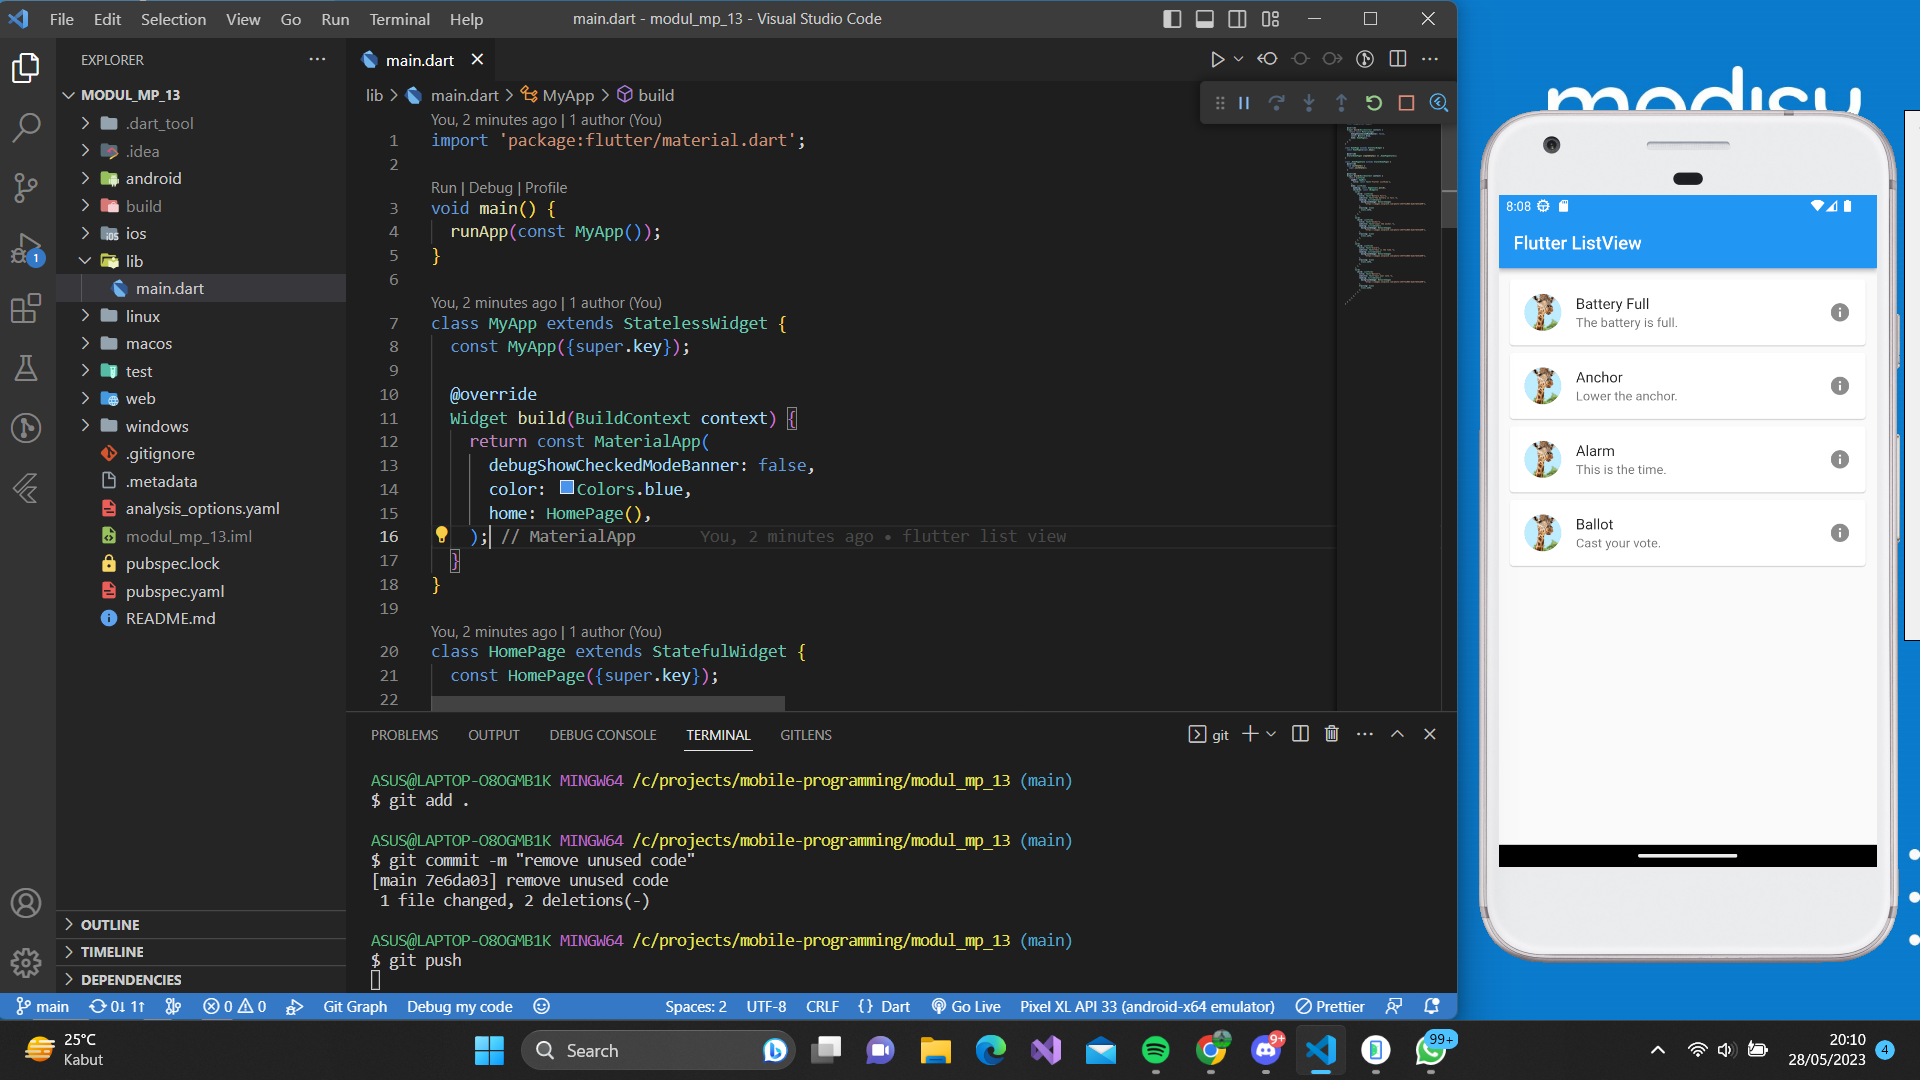Pause the running Flutter debug session
Viewport: 1920px width, 1080px height.
(x=1243, y=102)
